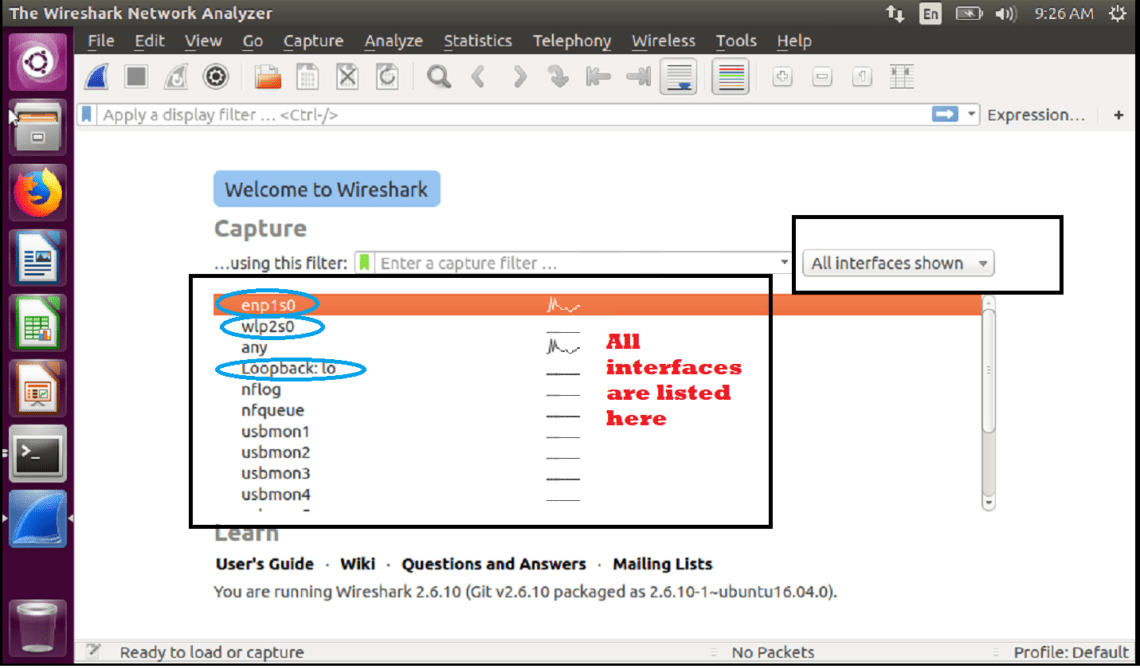1140x669 pixels.
Task: Open the View menu
Action: (x=203, y=41)
